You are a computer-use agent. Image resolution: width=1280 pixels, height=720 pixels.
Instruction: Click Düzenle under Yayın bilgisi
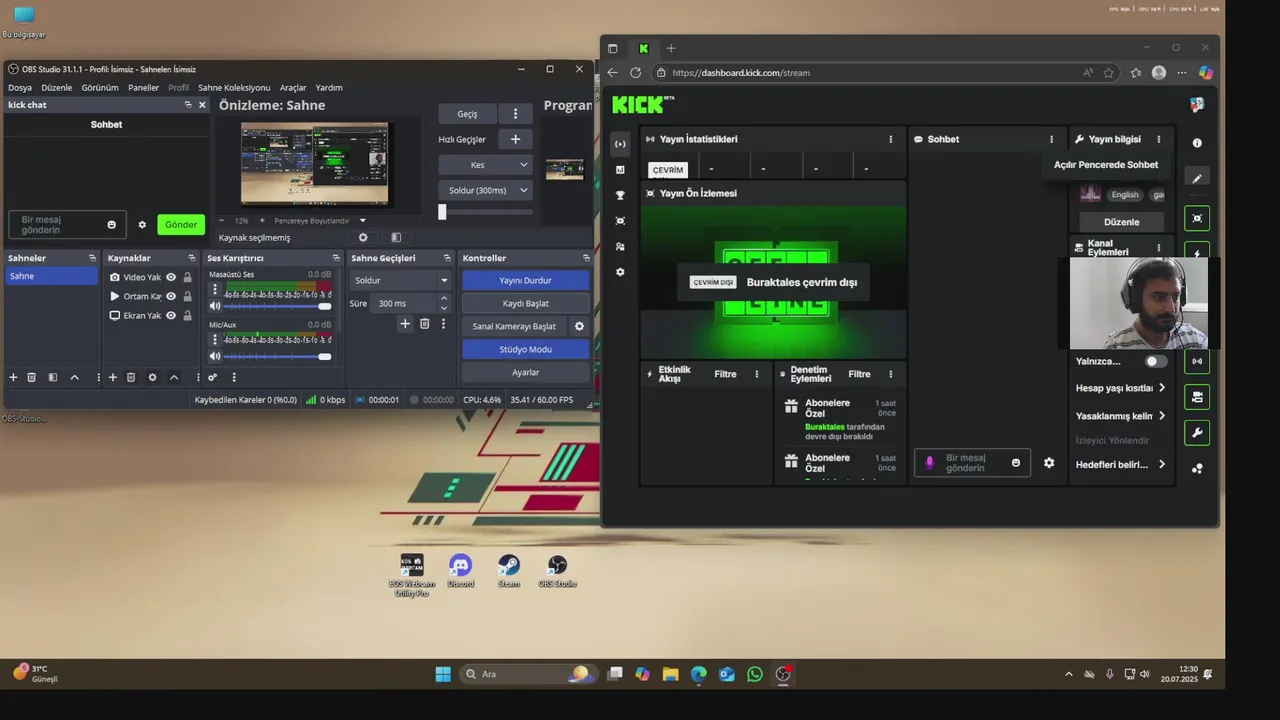pos(1121,222)
